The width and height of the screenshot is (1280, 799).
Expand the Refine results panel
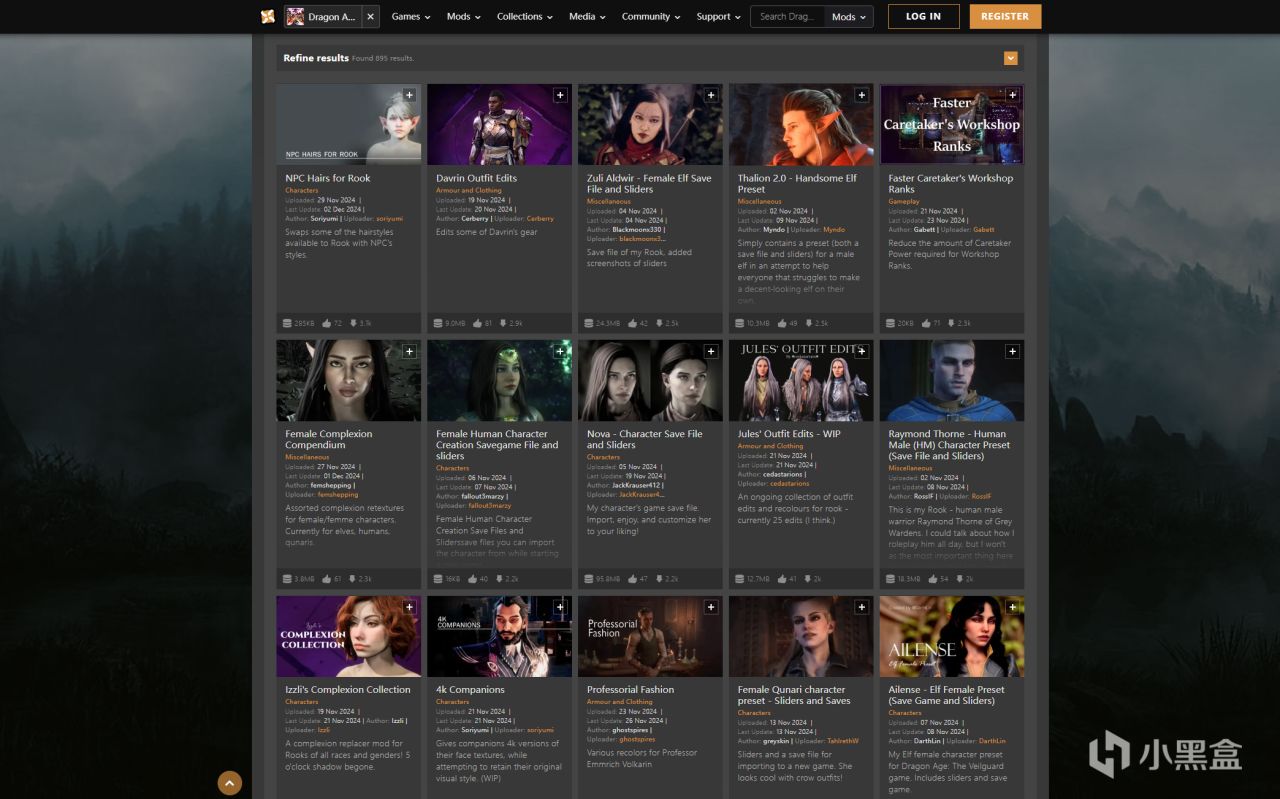(1011, 58)
